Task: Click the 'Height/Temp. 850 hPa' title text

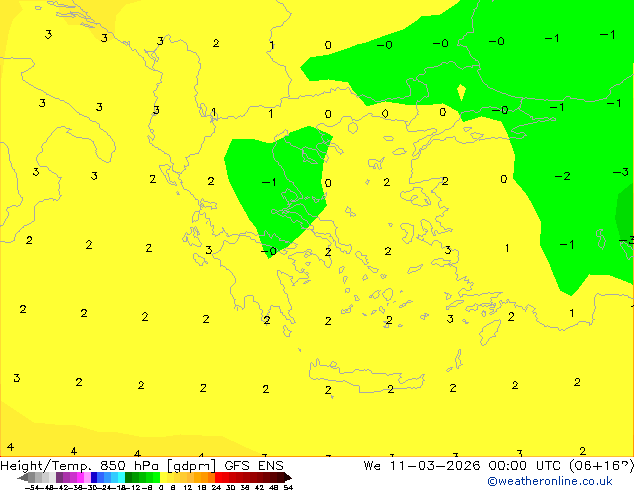Action: (80, 466)
